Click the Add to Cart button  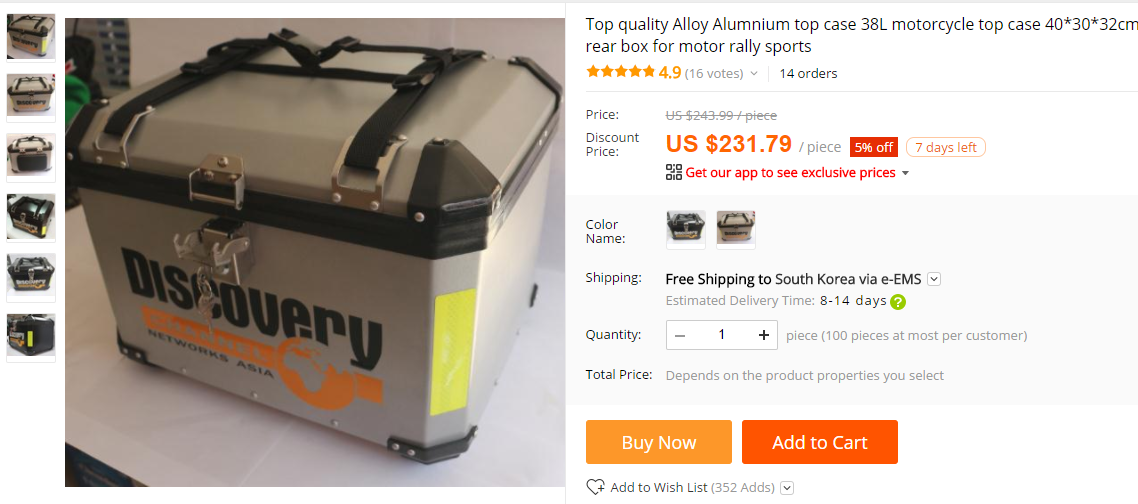pos(819,442)
